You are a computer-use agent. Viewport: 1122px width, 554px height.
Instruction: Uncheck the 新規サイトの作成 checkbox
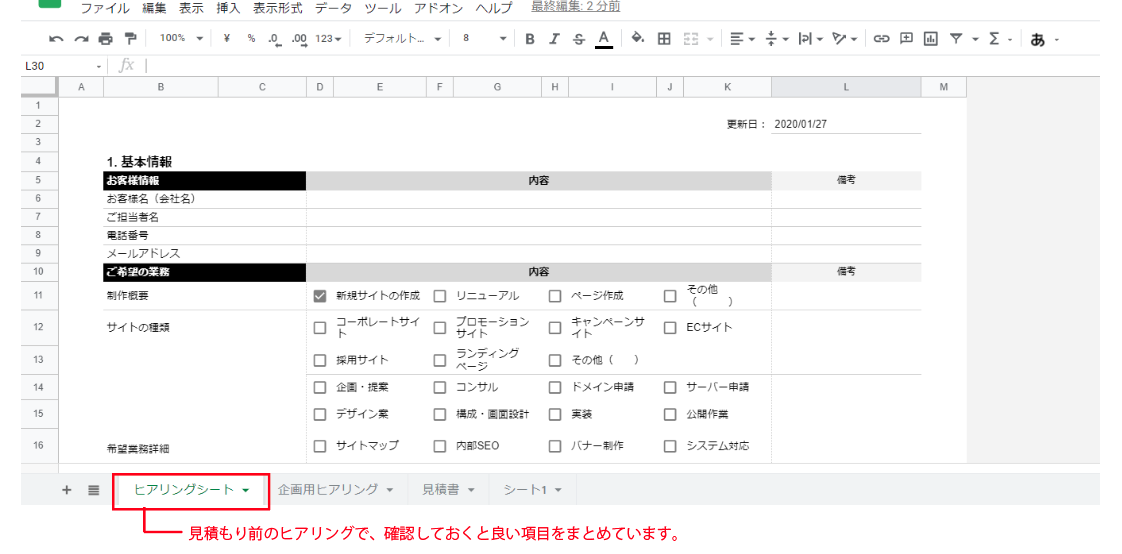pos(320,296)
